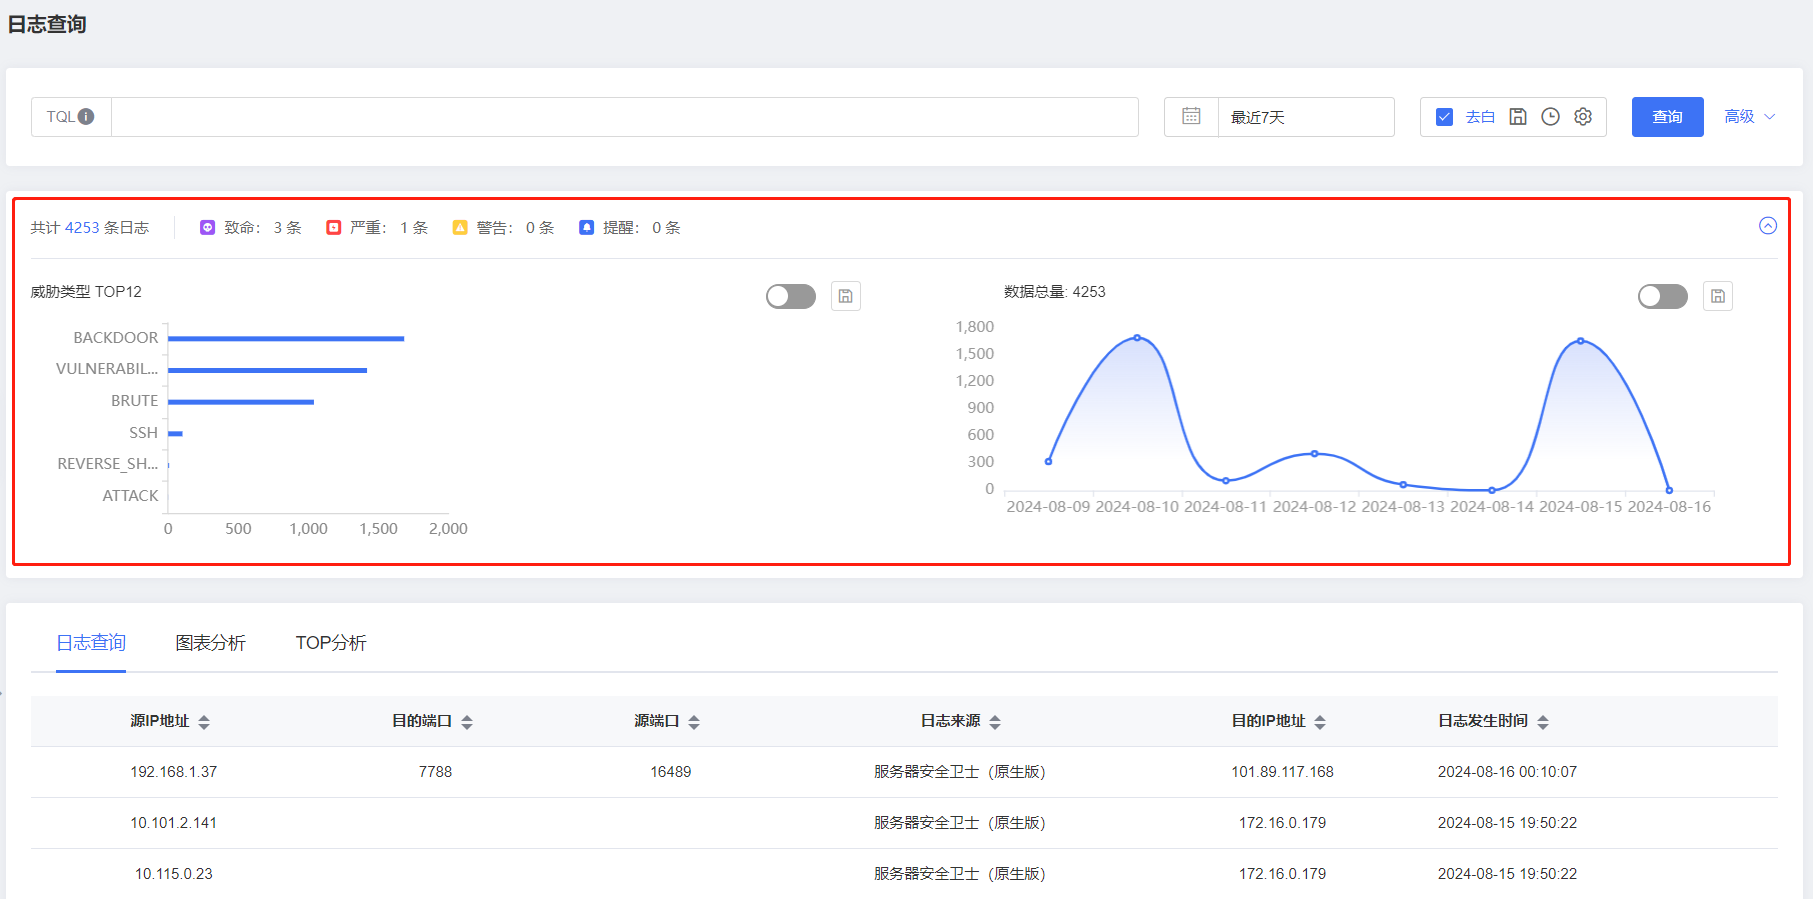Toggle switch for data total chart
Viewport: 1813px width, 899px height.
pos(1663,296)
